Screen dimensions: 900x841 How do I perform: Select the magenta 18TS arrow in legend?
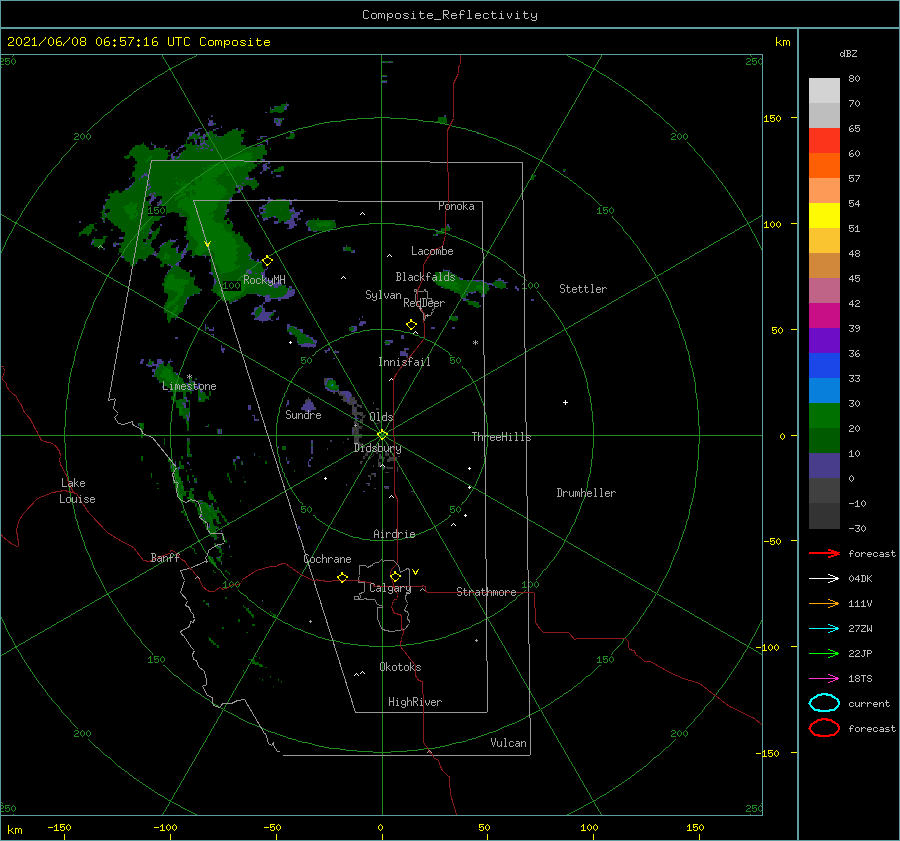point(824,679)
